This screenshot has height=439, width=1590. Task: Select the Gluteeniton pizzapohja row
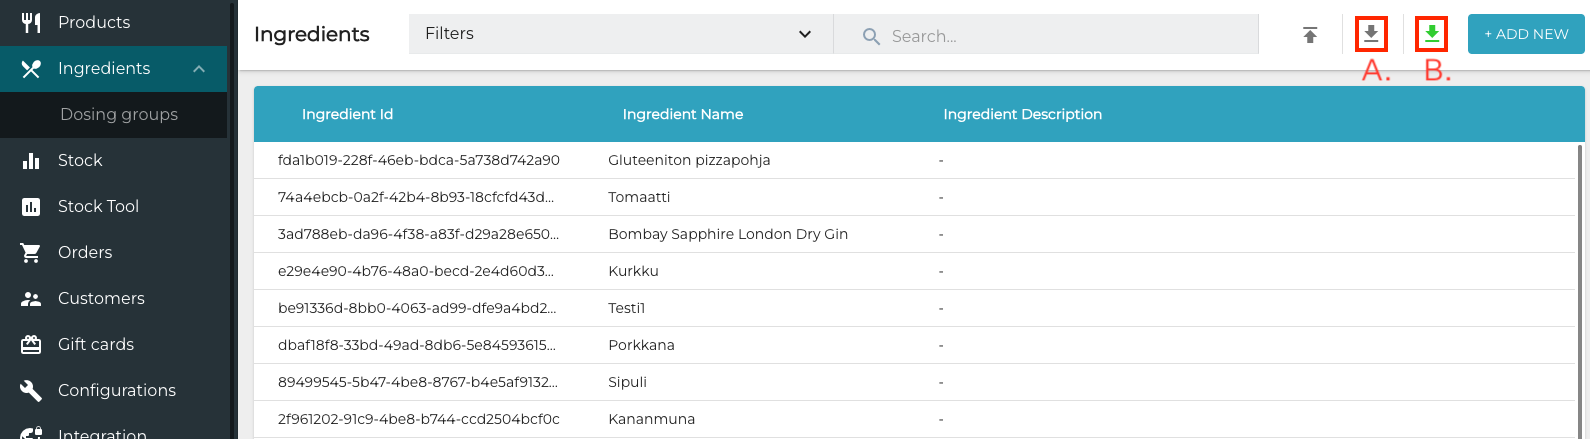pyautogui.click(x=689, y=160)
